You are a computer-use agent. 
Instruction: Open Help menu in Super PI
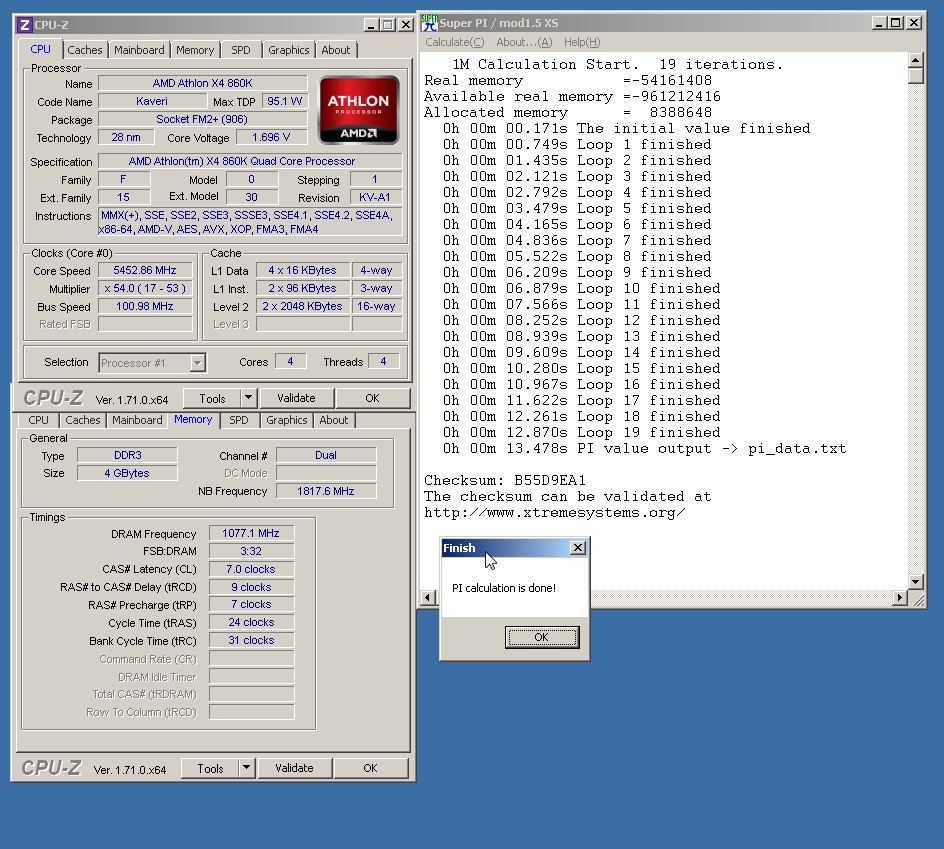pyautogui.click(x=582, y=42)
